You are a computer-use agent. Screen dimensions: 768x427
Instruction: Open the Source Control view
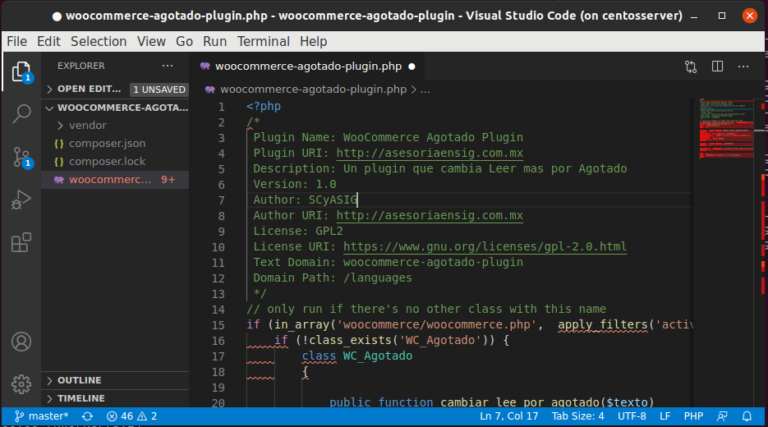pos(21,157)
